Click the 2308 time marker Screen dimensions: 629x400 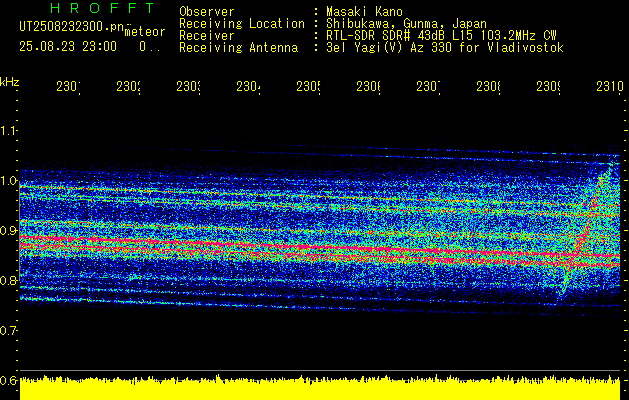click(488, 87)
